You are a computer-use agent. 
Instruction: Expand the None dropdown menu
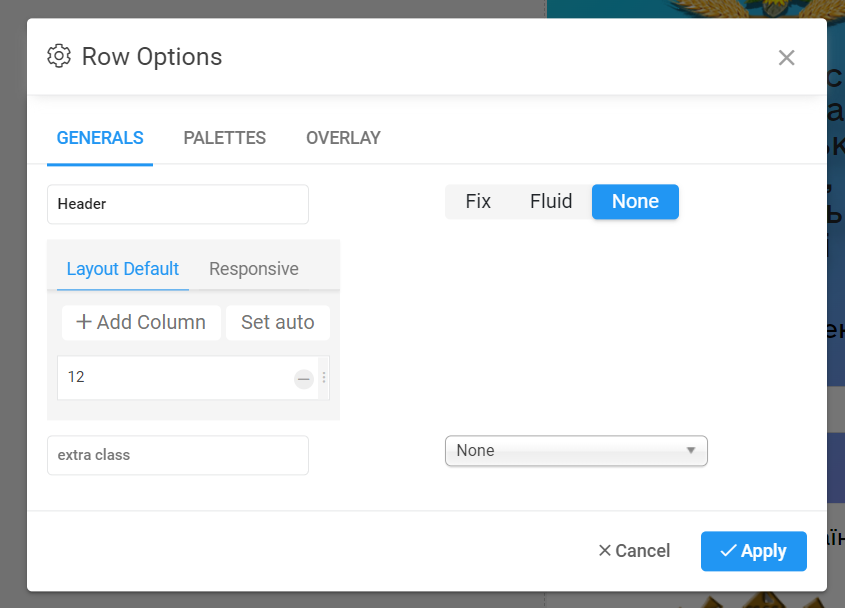[x=576, y=451]
